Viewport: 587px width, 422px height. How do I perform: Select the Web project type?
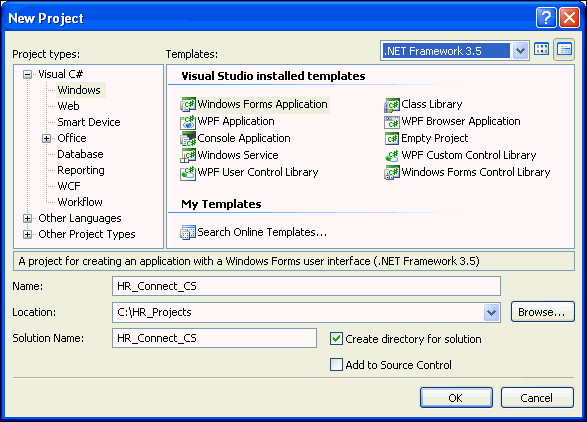tap(68, 106)
